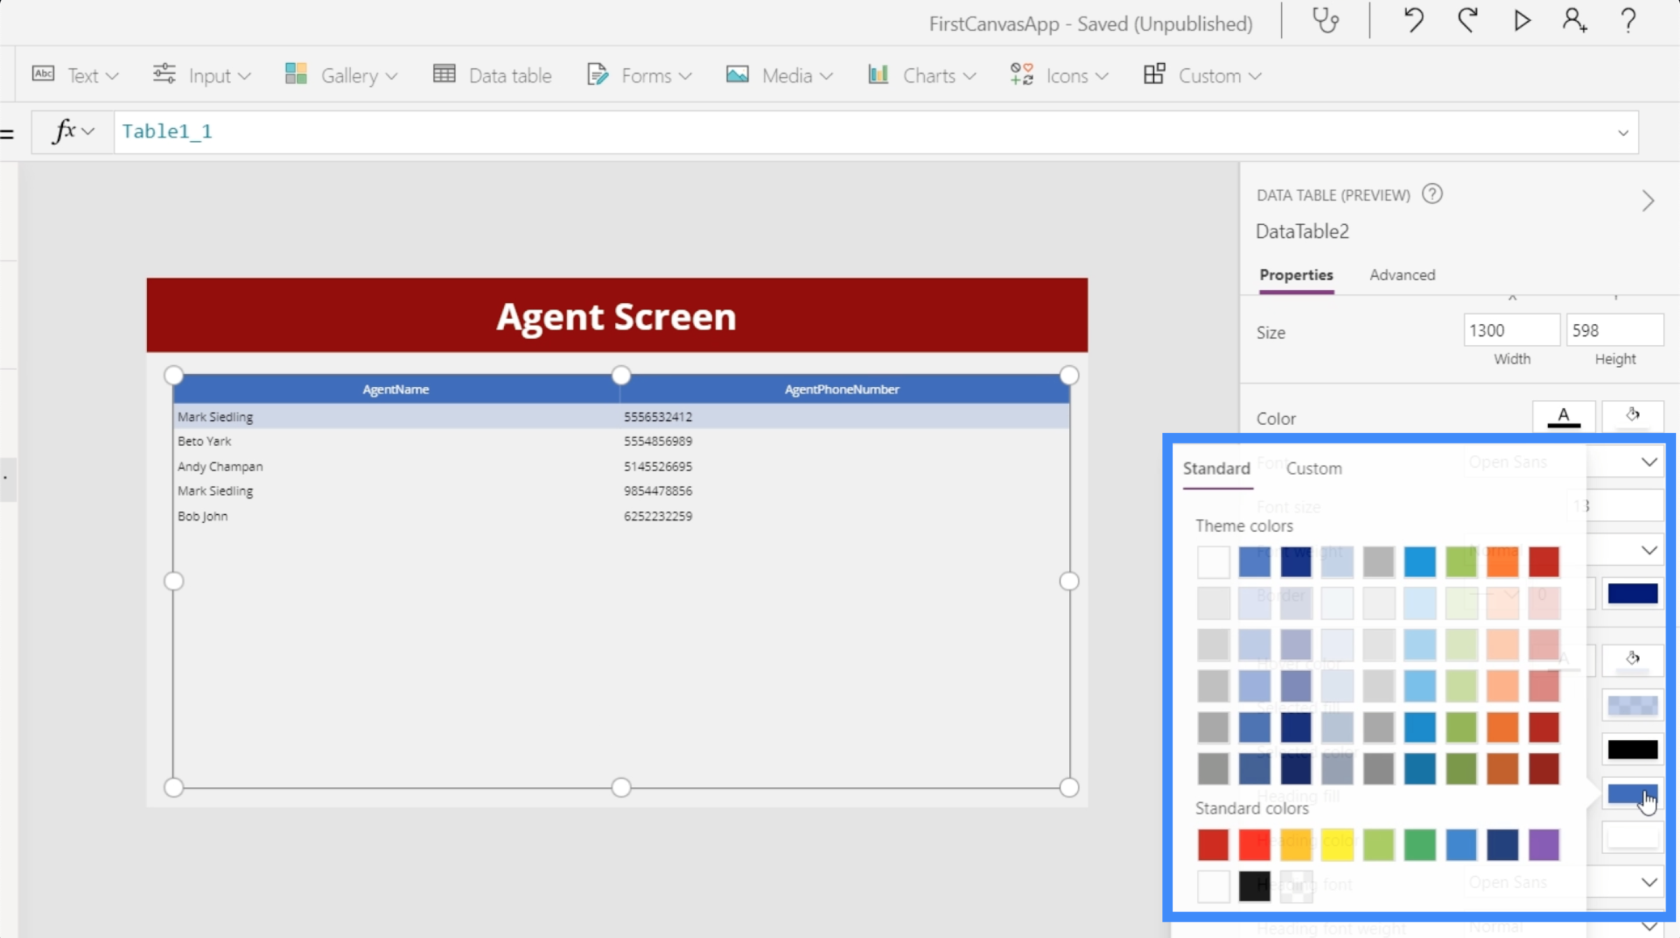The height and width of the screenshot is (938, 1680).
Task: Click the Height field showing 598
Action: click(1615, 330)
